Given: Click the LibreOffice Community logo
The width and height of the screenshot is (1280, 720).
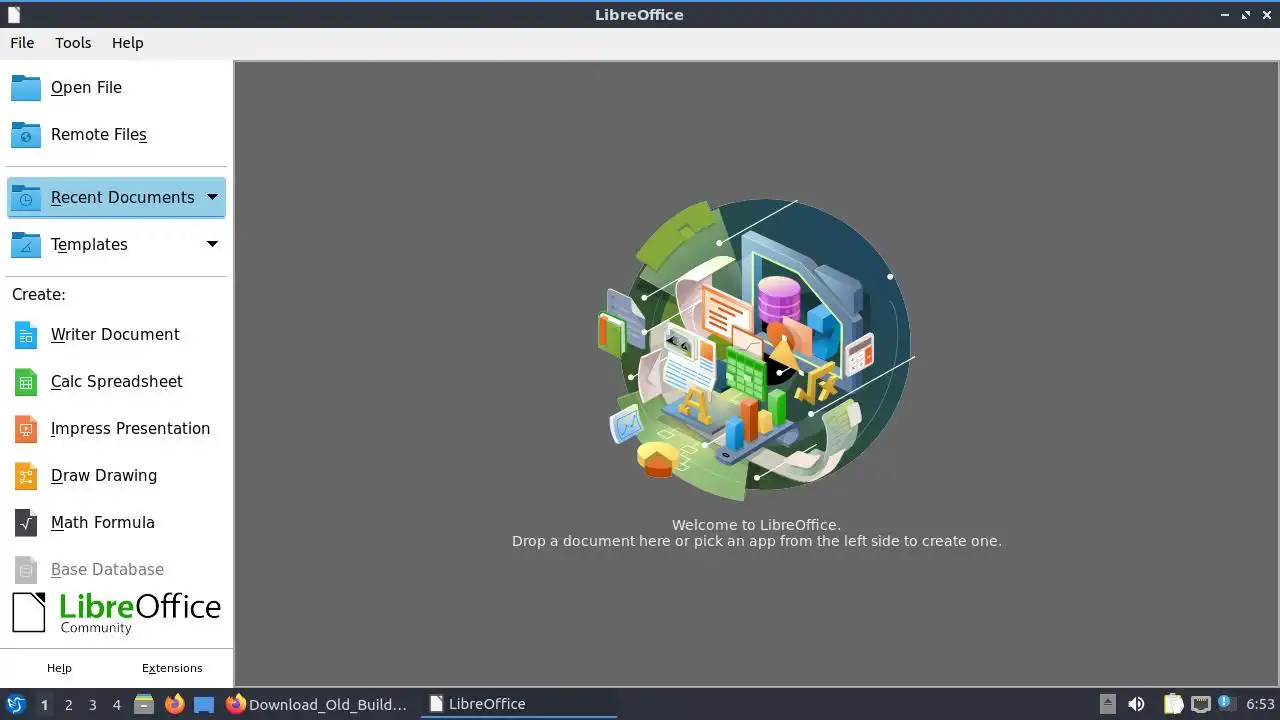Looking at the screenshot, I should [116, 612].
